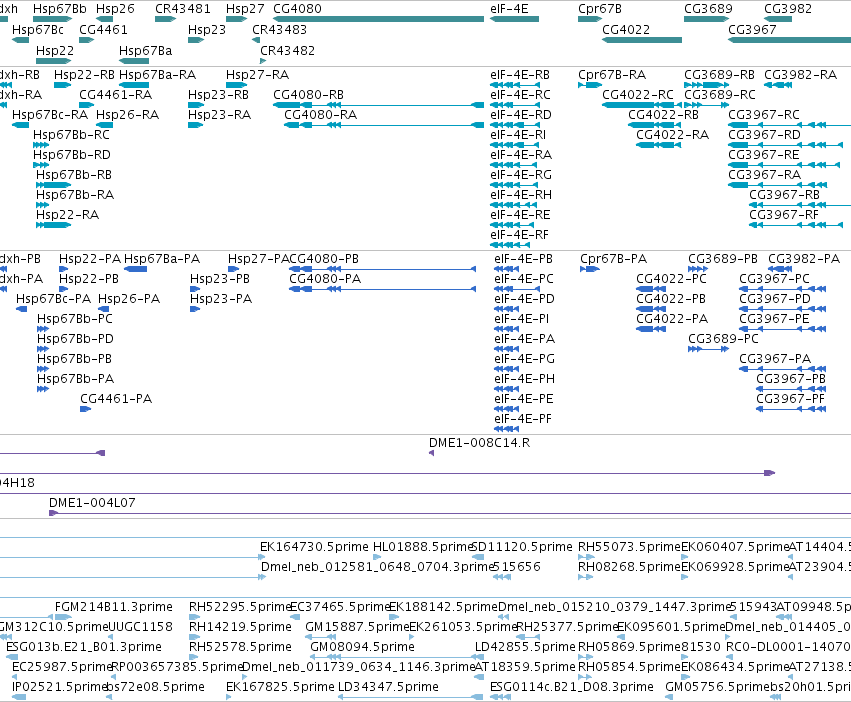Viewport: 851px width, 702px height.
Task: Select protein CG4022-PC
Action: 671,279
